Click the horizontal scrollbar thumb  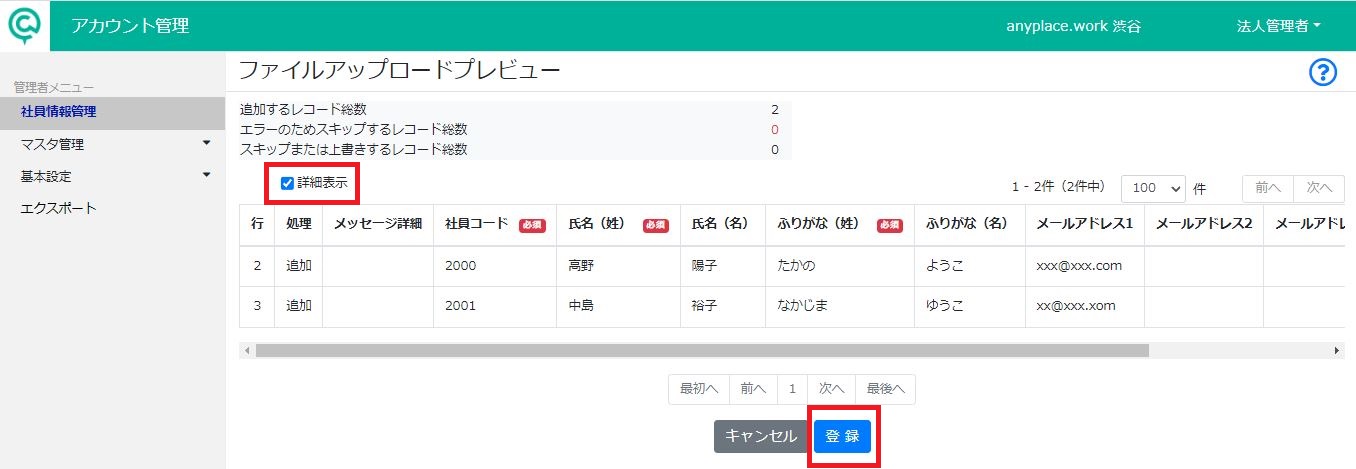(x=702, y=351)
